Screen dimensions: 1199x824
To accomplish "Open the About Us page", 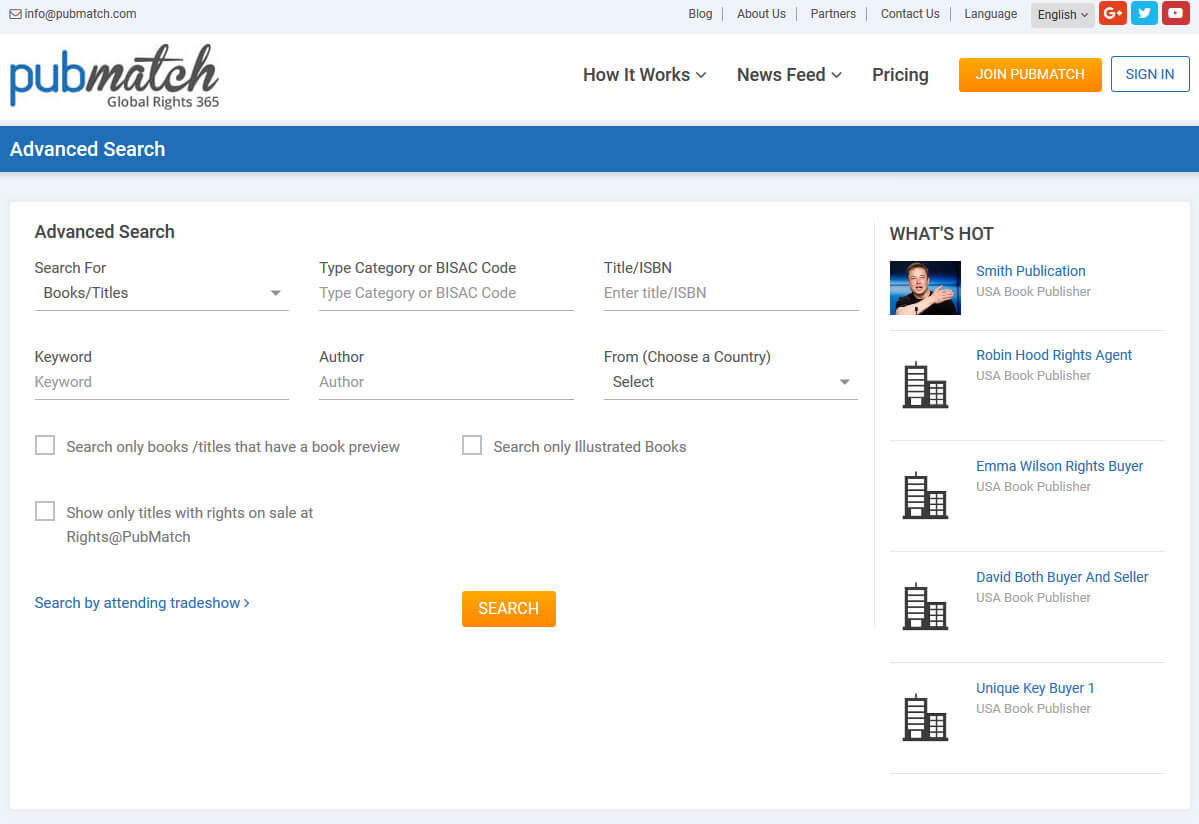I will click(x=761, y=14).
